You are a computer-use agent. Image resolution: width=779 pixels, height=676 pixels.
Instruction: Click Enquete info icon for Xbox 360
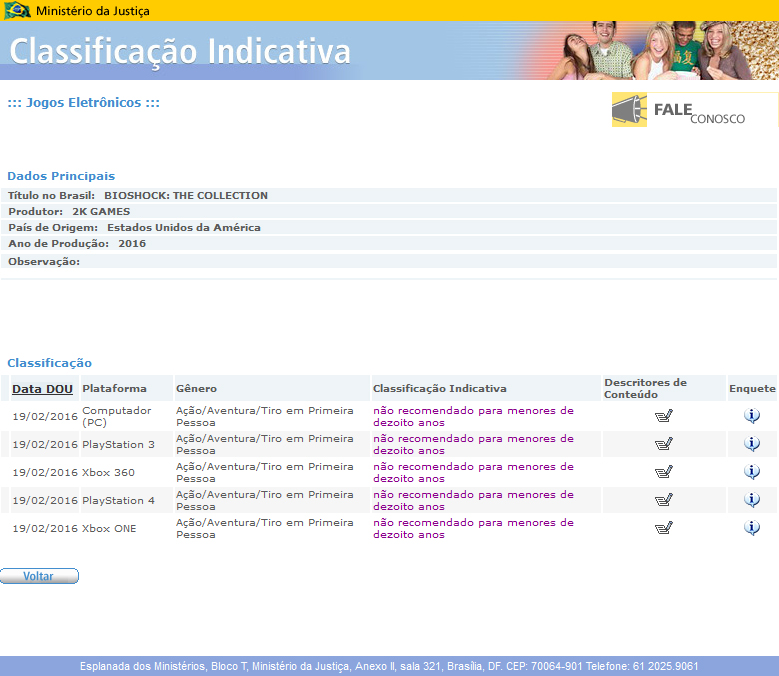click(x=752, y=472)
